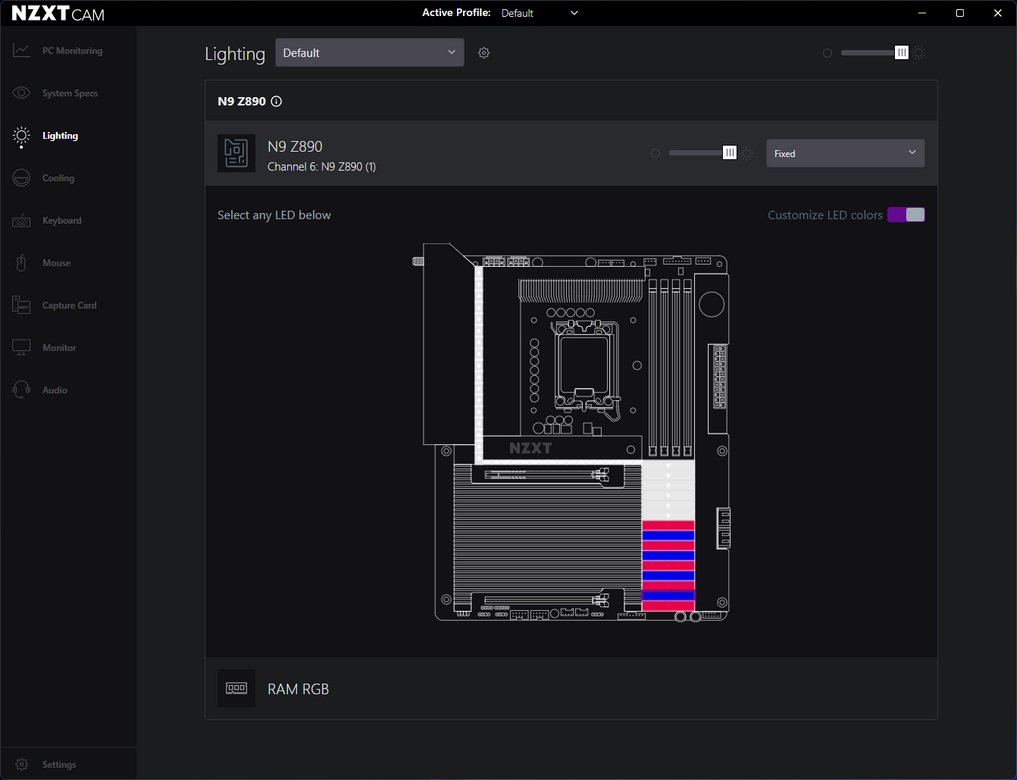1017x780 pixels.
Task: Click the Mouse icon in sidebar
Action: [x=21, y=263]
